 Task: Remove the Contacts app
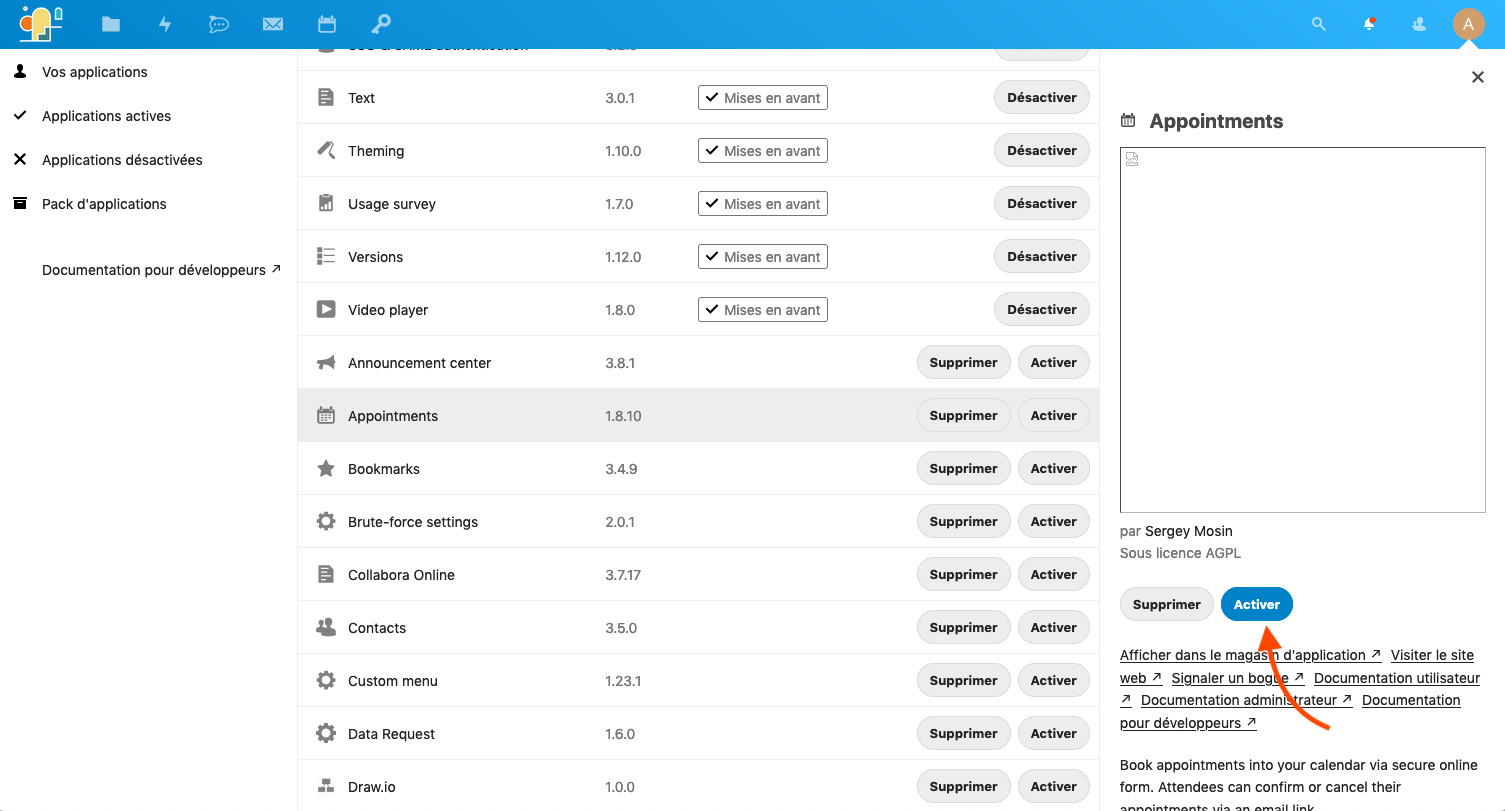click(964, 627)
